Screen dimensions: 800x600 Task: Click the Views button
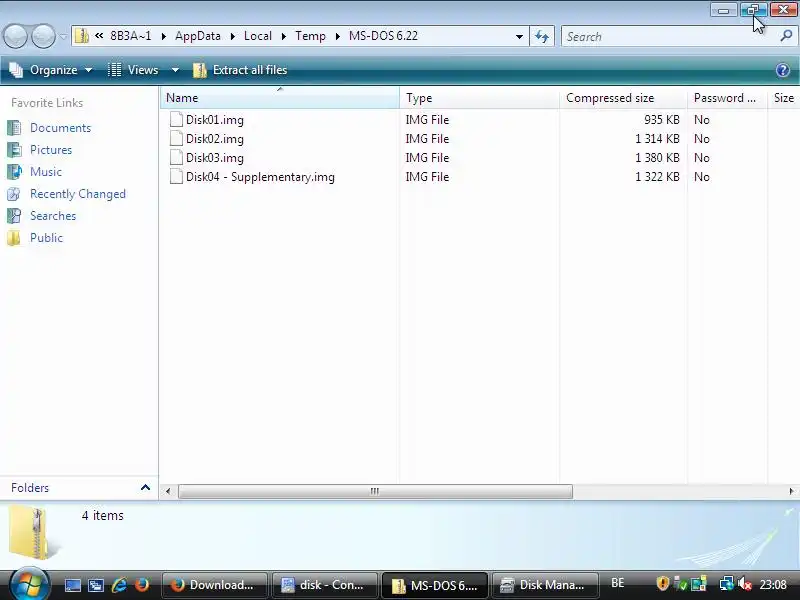click(134, 70)
